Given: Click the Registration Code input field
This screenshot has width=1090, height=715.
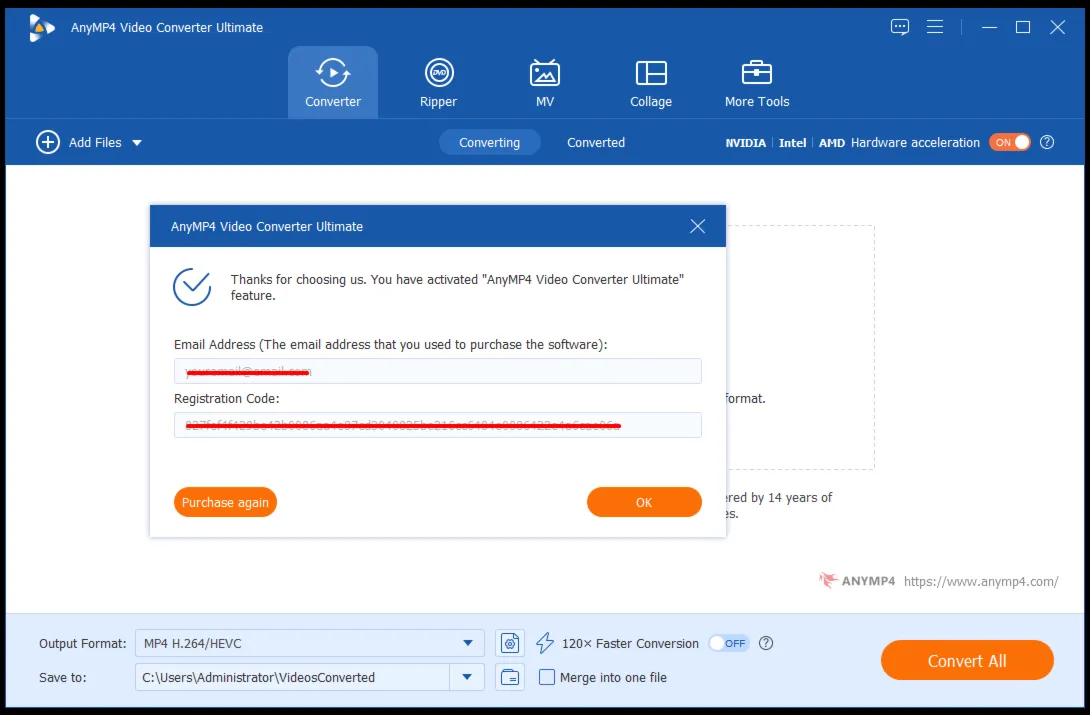Looking at the screenshot, I should click(x=437, y=425).
